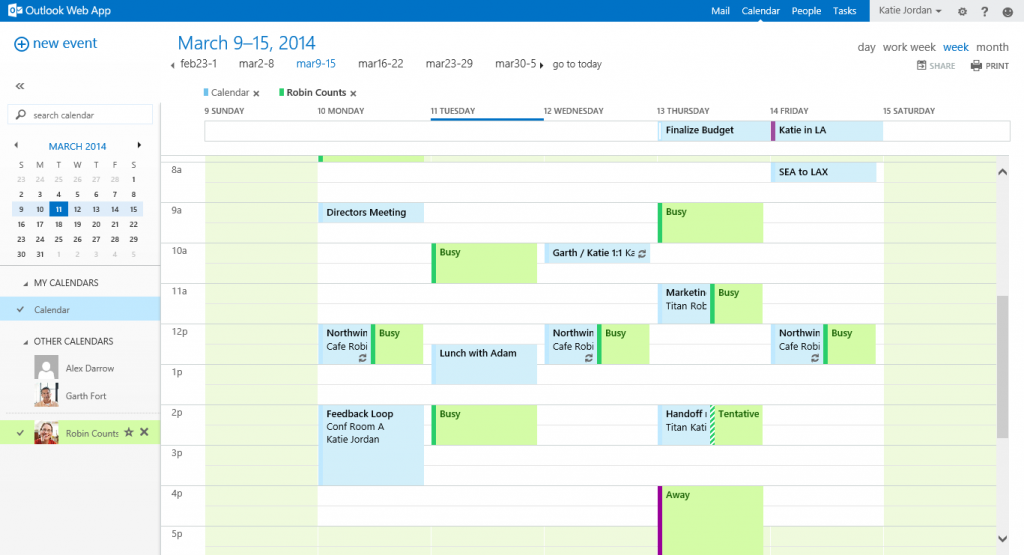This screenshot has width=1024, height=555.
Task: Open the Katie Jordan account dropdown
Action: pyautogui.click(x=910, y=11)
